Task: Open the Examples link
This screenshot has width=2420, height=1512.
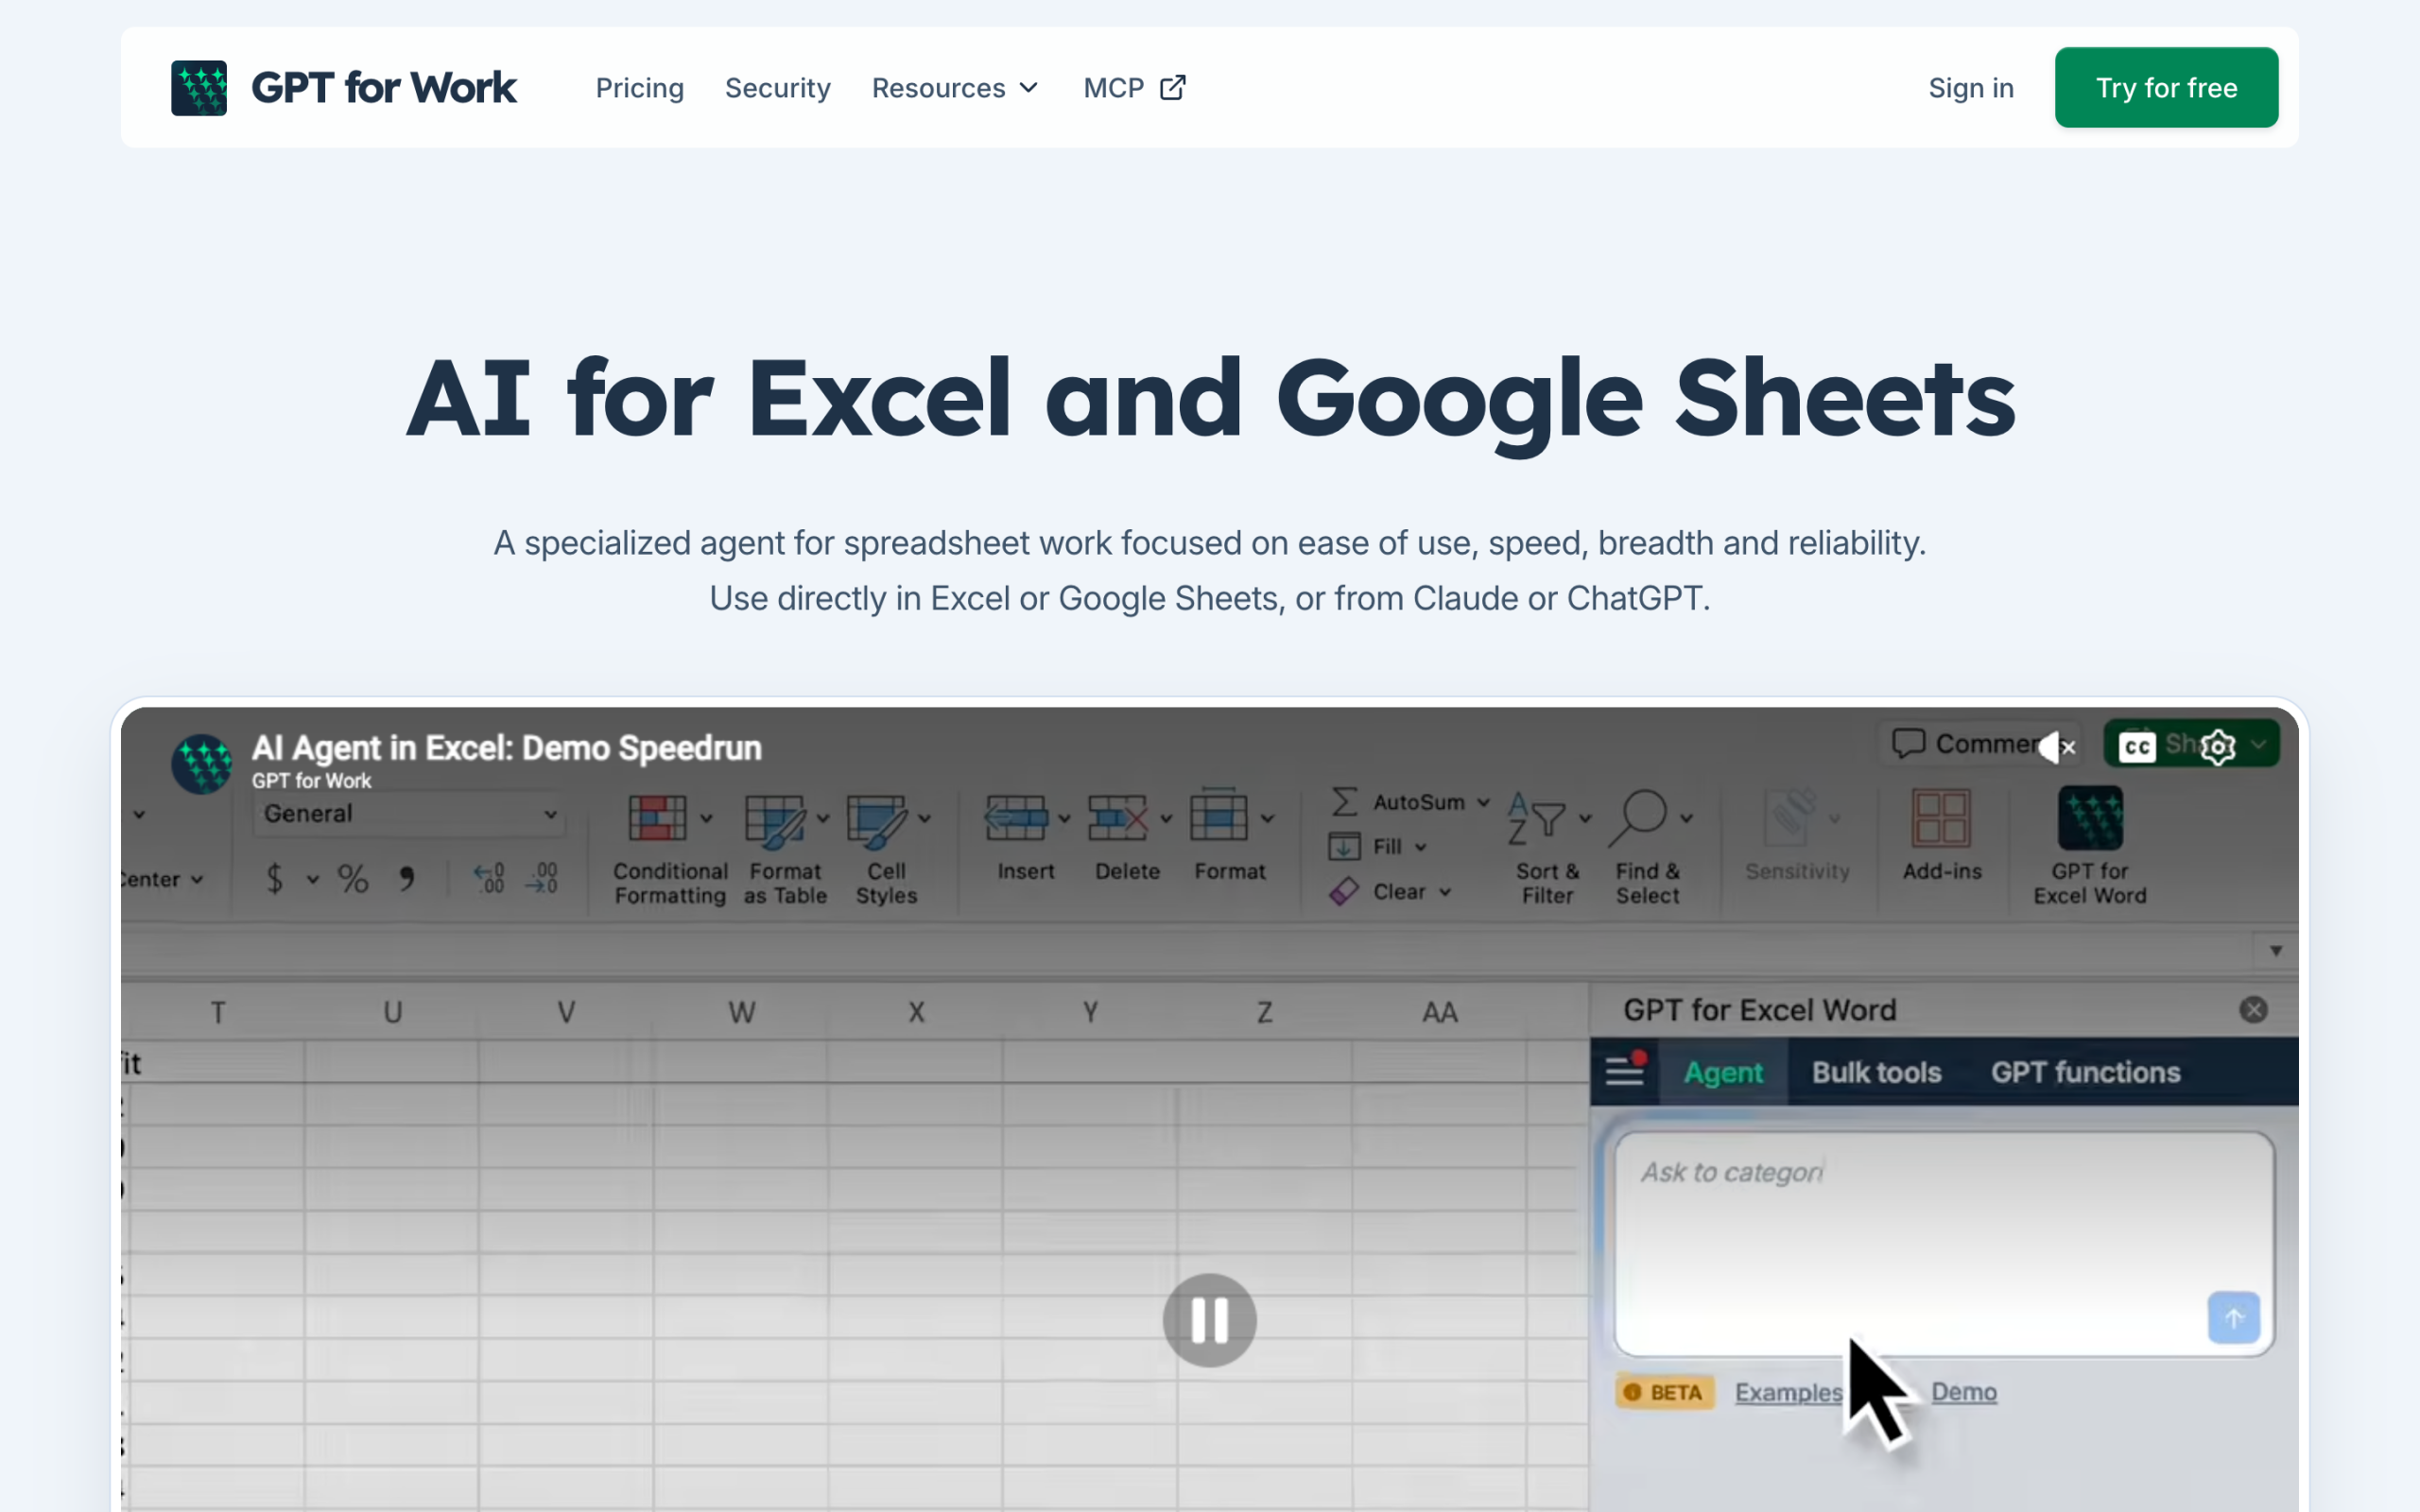Action: click(1788, 1392)
